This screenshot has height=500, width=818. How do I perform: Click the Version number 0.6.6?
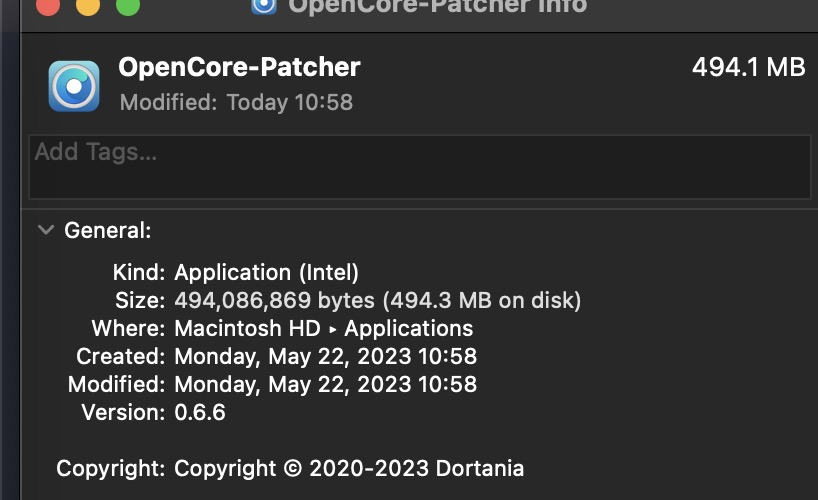coord(200,412)
